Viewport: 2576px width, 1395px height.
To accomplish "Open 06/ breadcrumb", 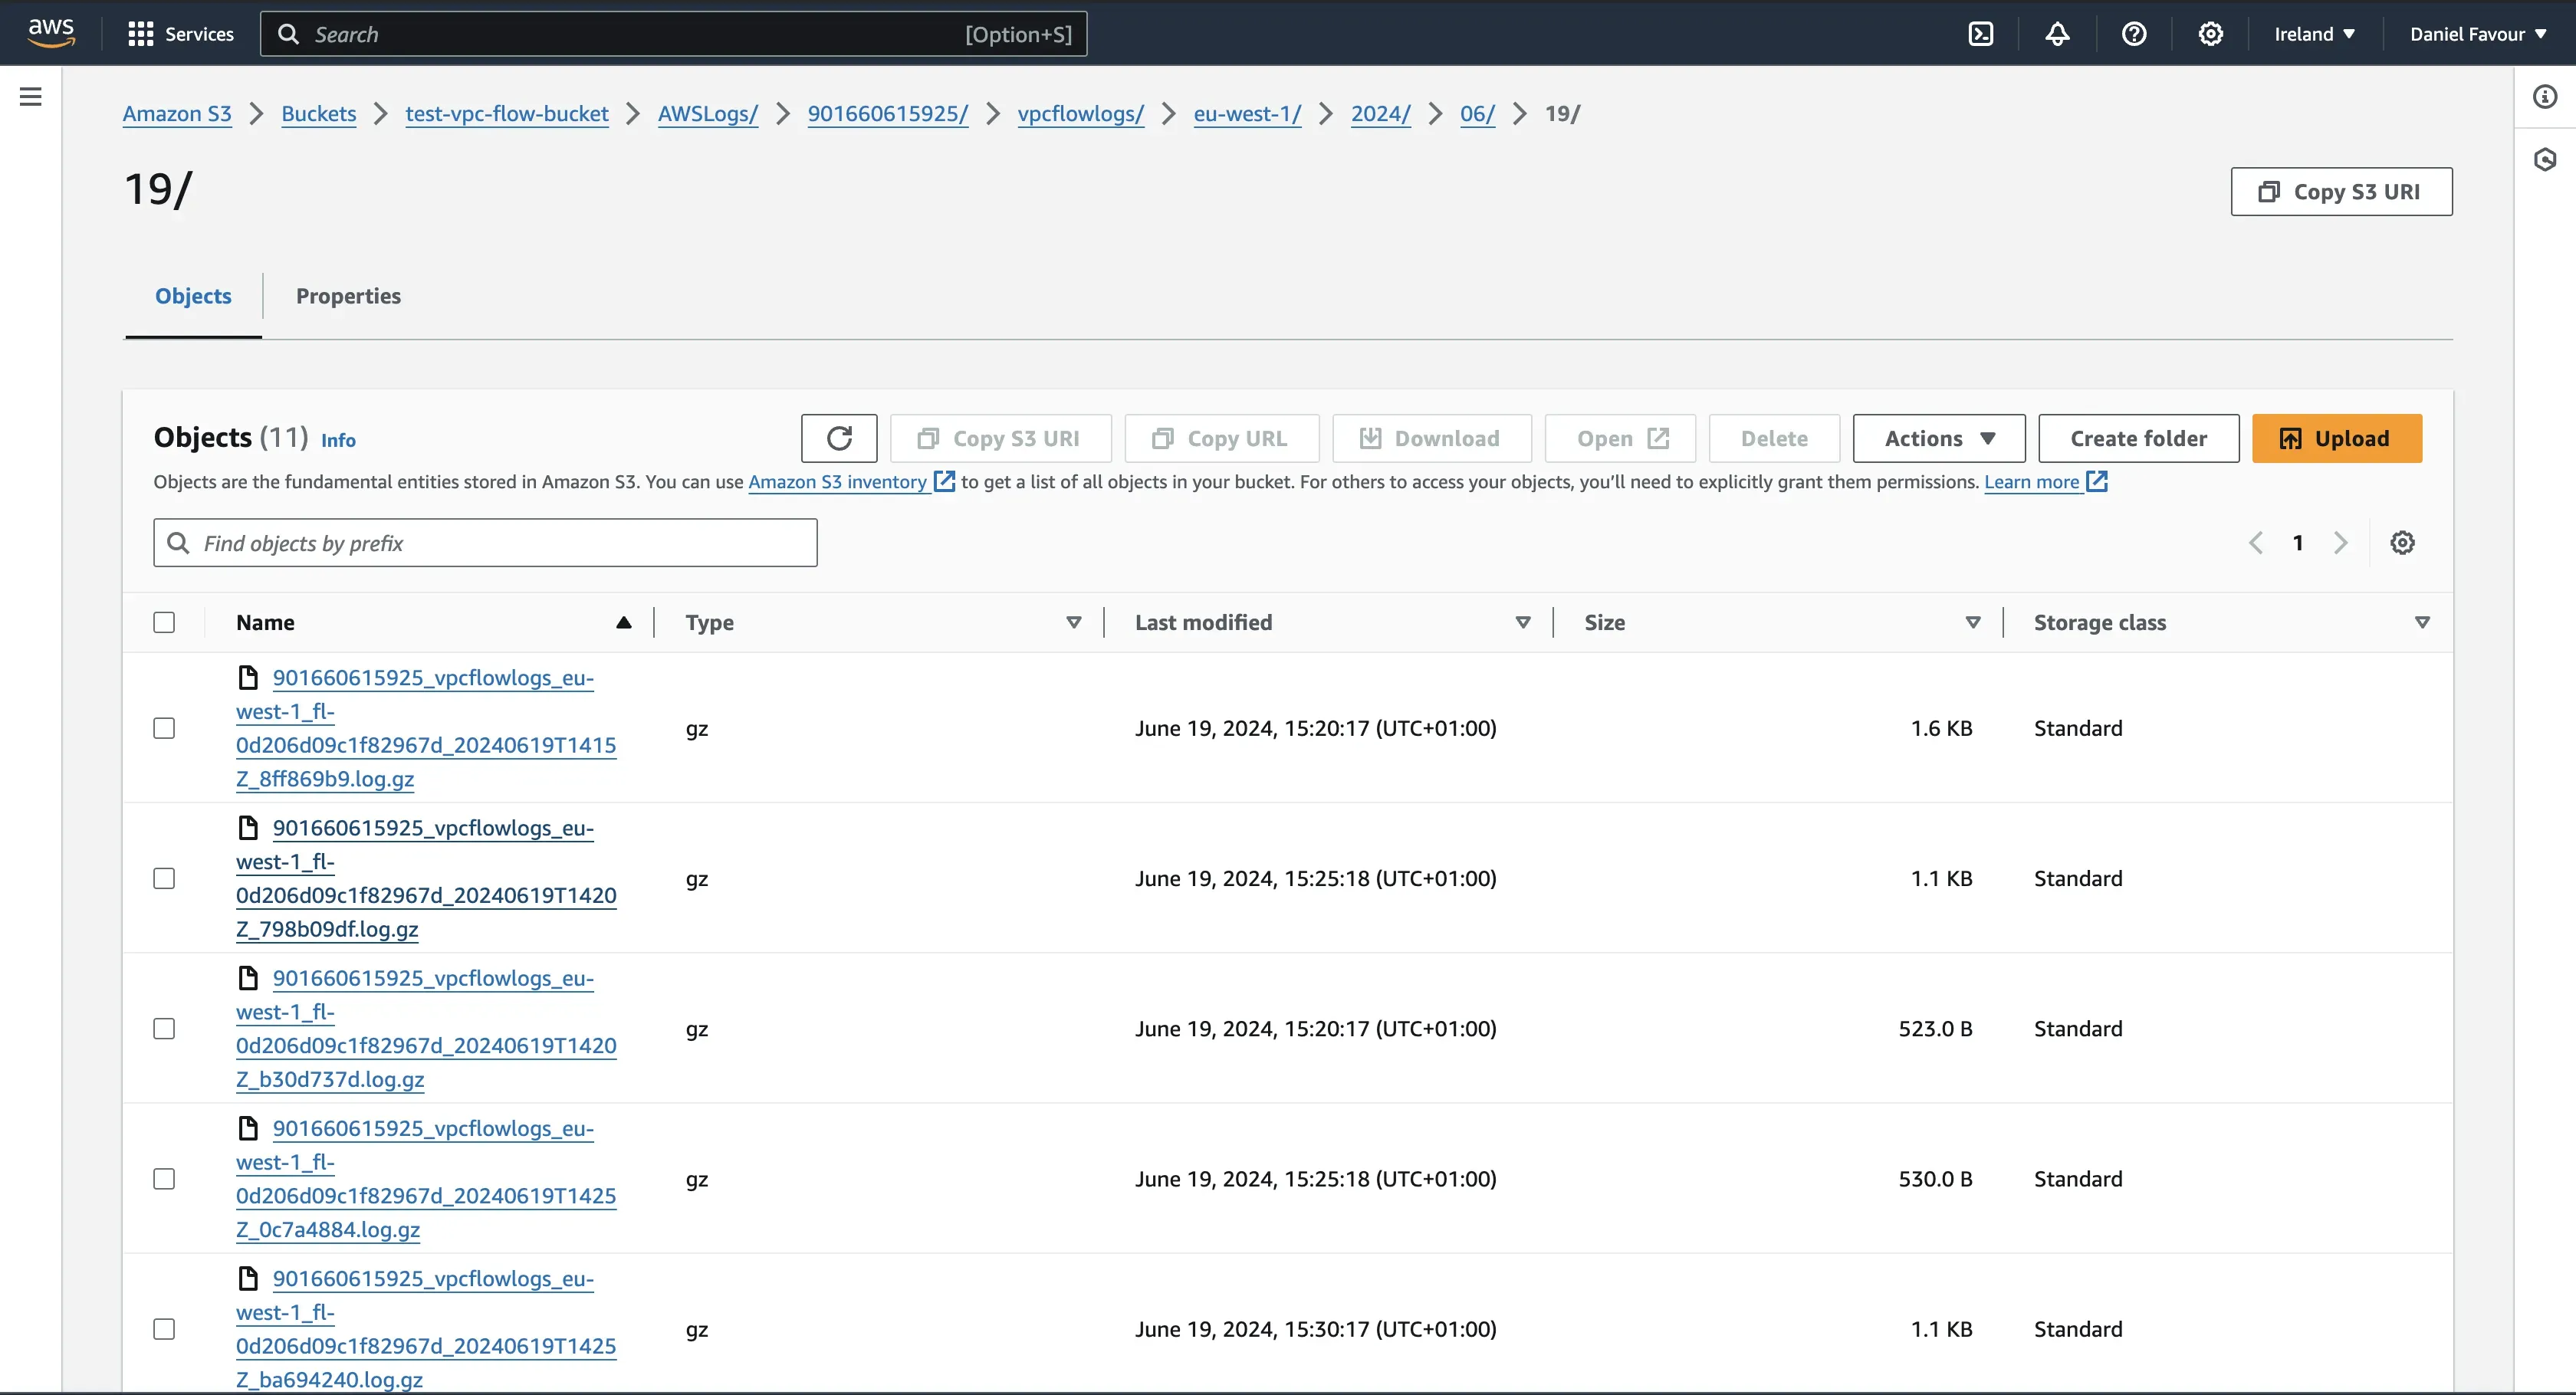I will pos(1477,113).
